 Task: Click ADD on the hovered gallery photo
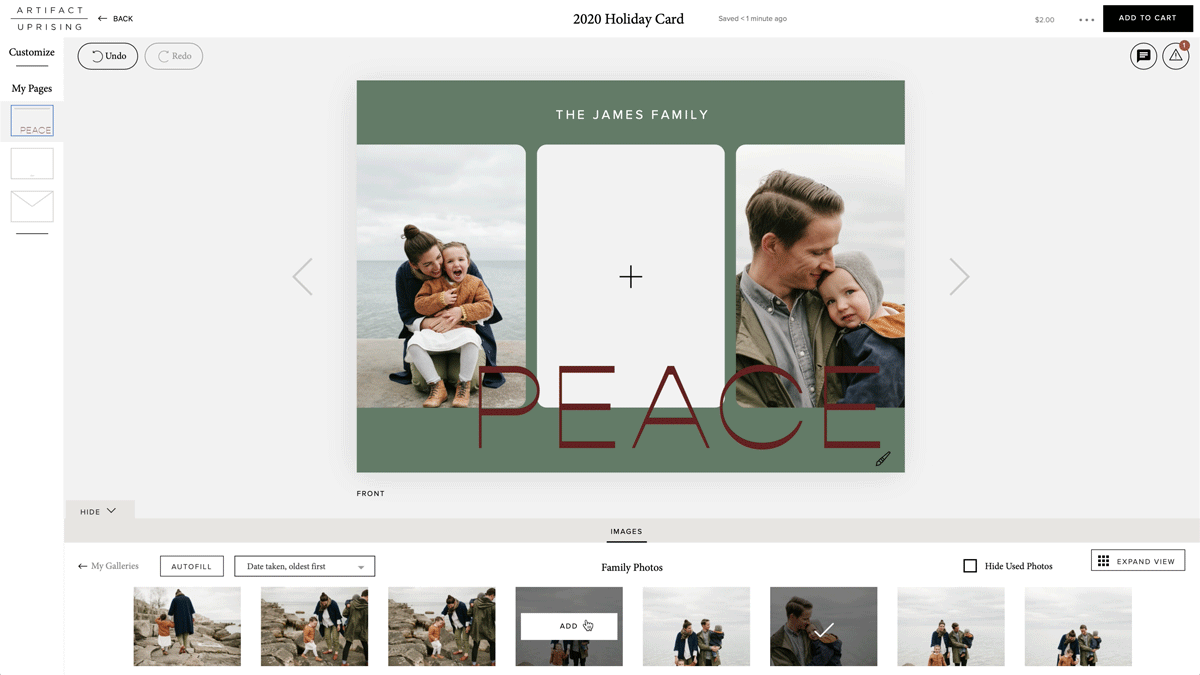click(x=569, y=626)
